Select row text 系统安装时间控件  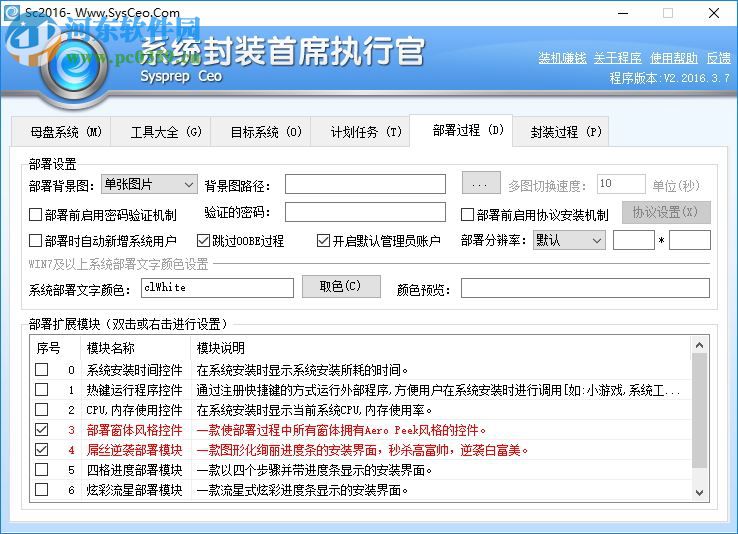click(x=134, y=370)
